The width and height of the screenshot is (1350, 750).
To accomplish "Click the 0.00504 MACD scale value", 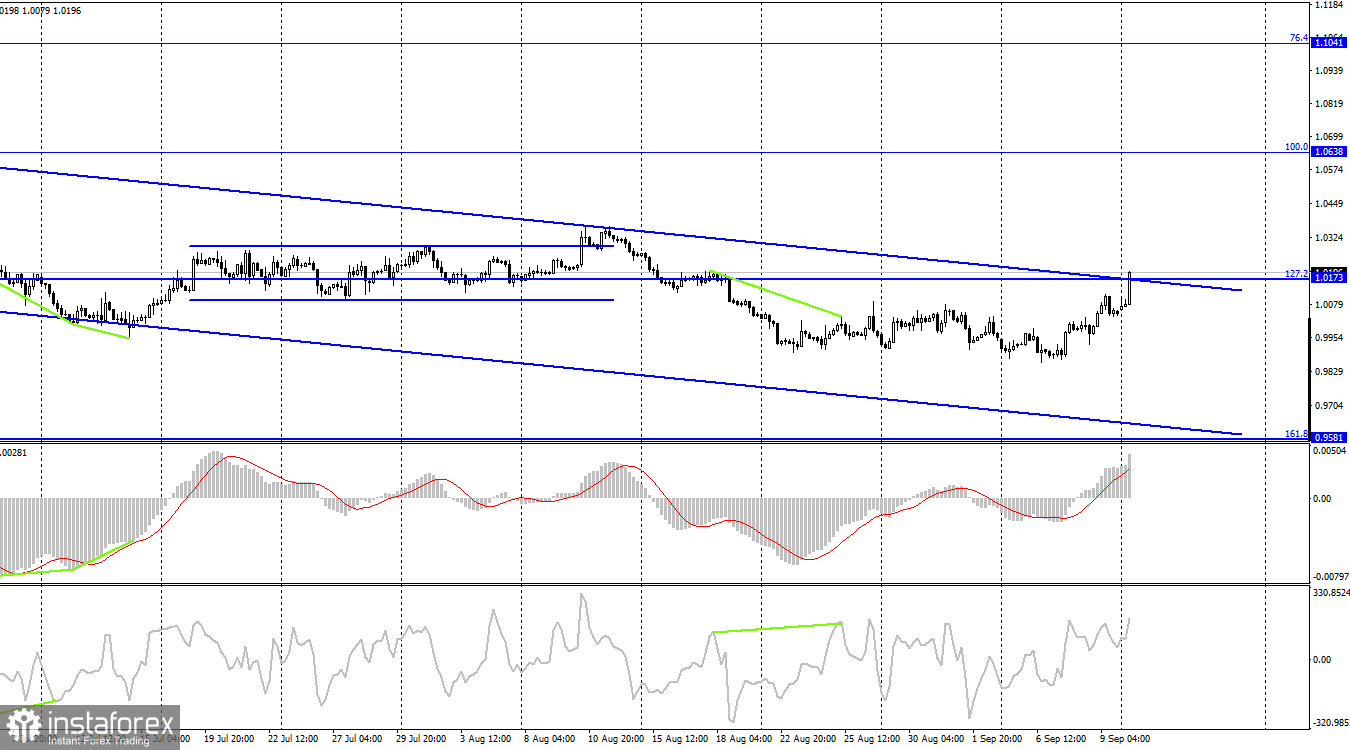I will click(x=1330, y=452).
